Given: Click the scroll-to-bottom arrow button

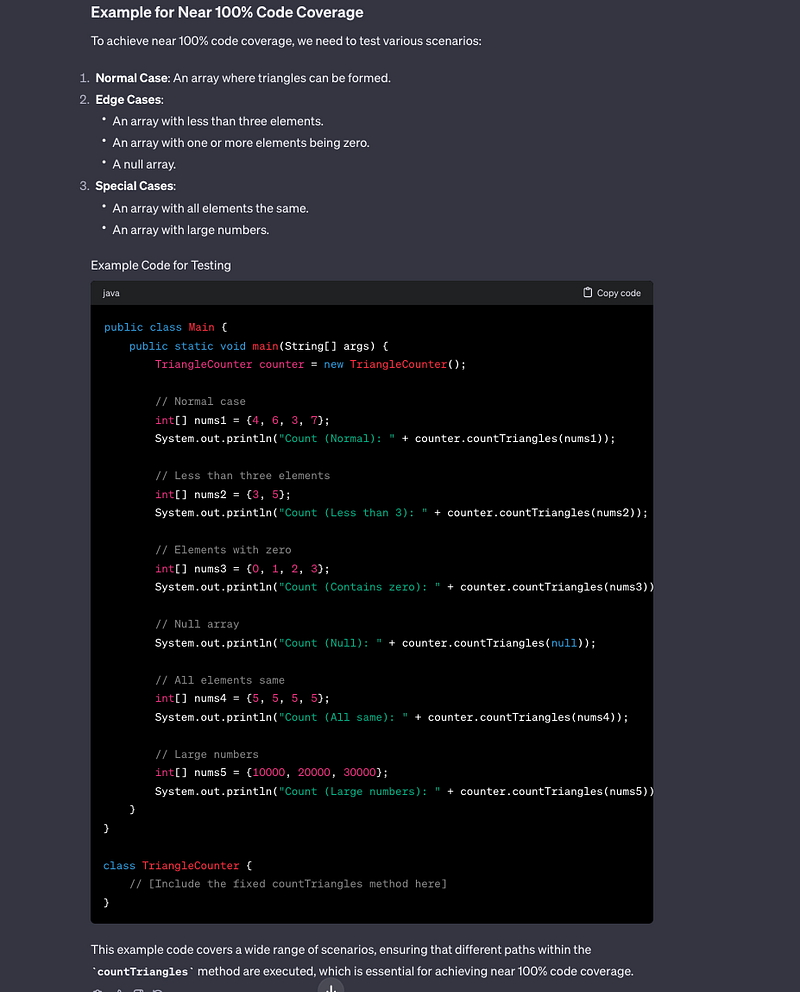Looking at the screenshot, I should click(x=331, y=987).
